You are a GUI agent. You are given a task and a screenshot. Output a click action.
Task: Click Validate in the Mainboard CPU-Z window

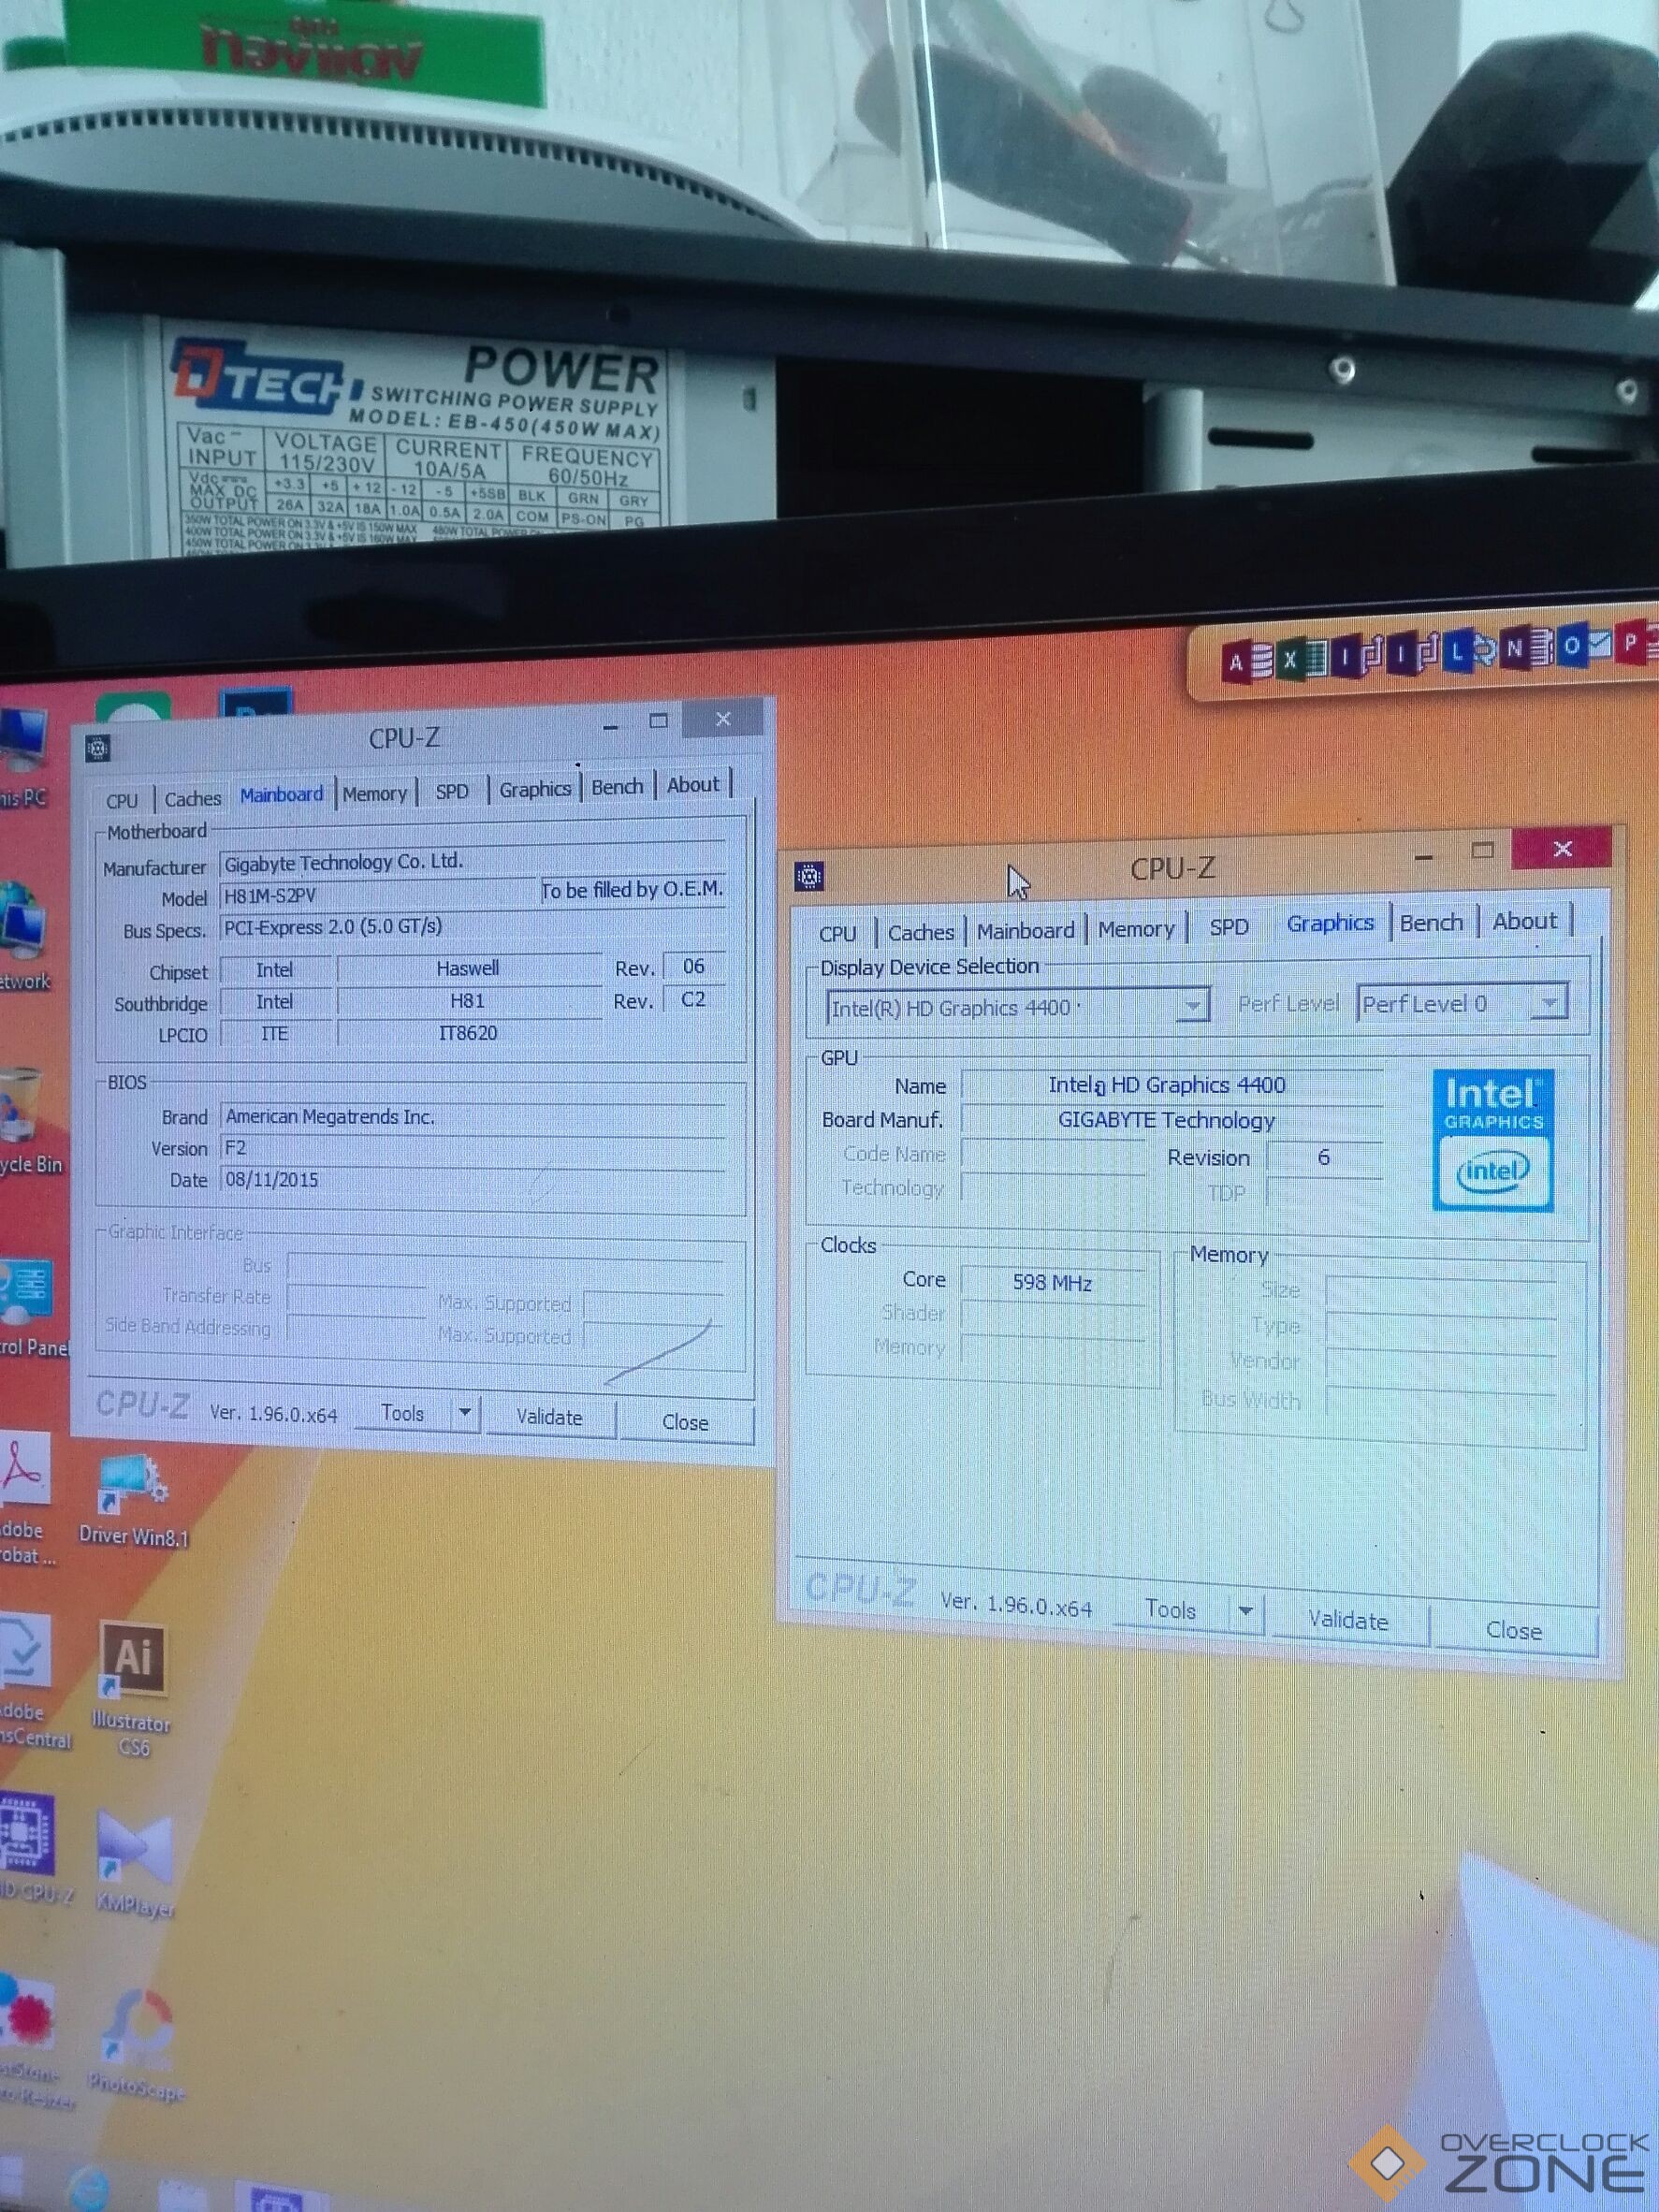pos(549,1417)
